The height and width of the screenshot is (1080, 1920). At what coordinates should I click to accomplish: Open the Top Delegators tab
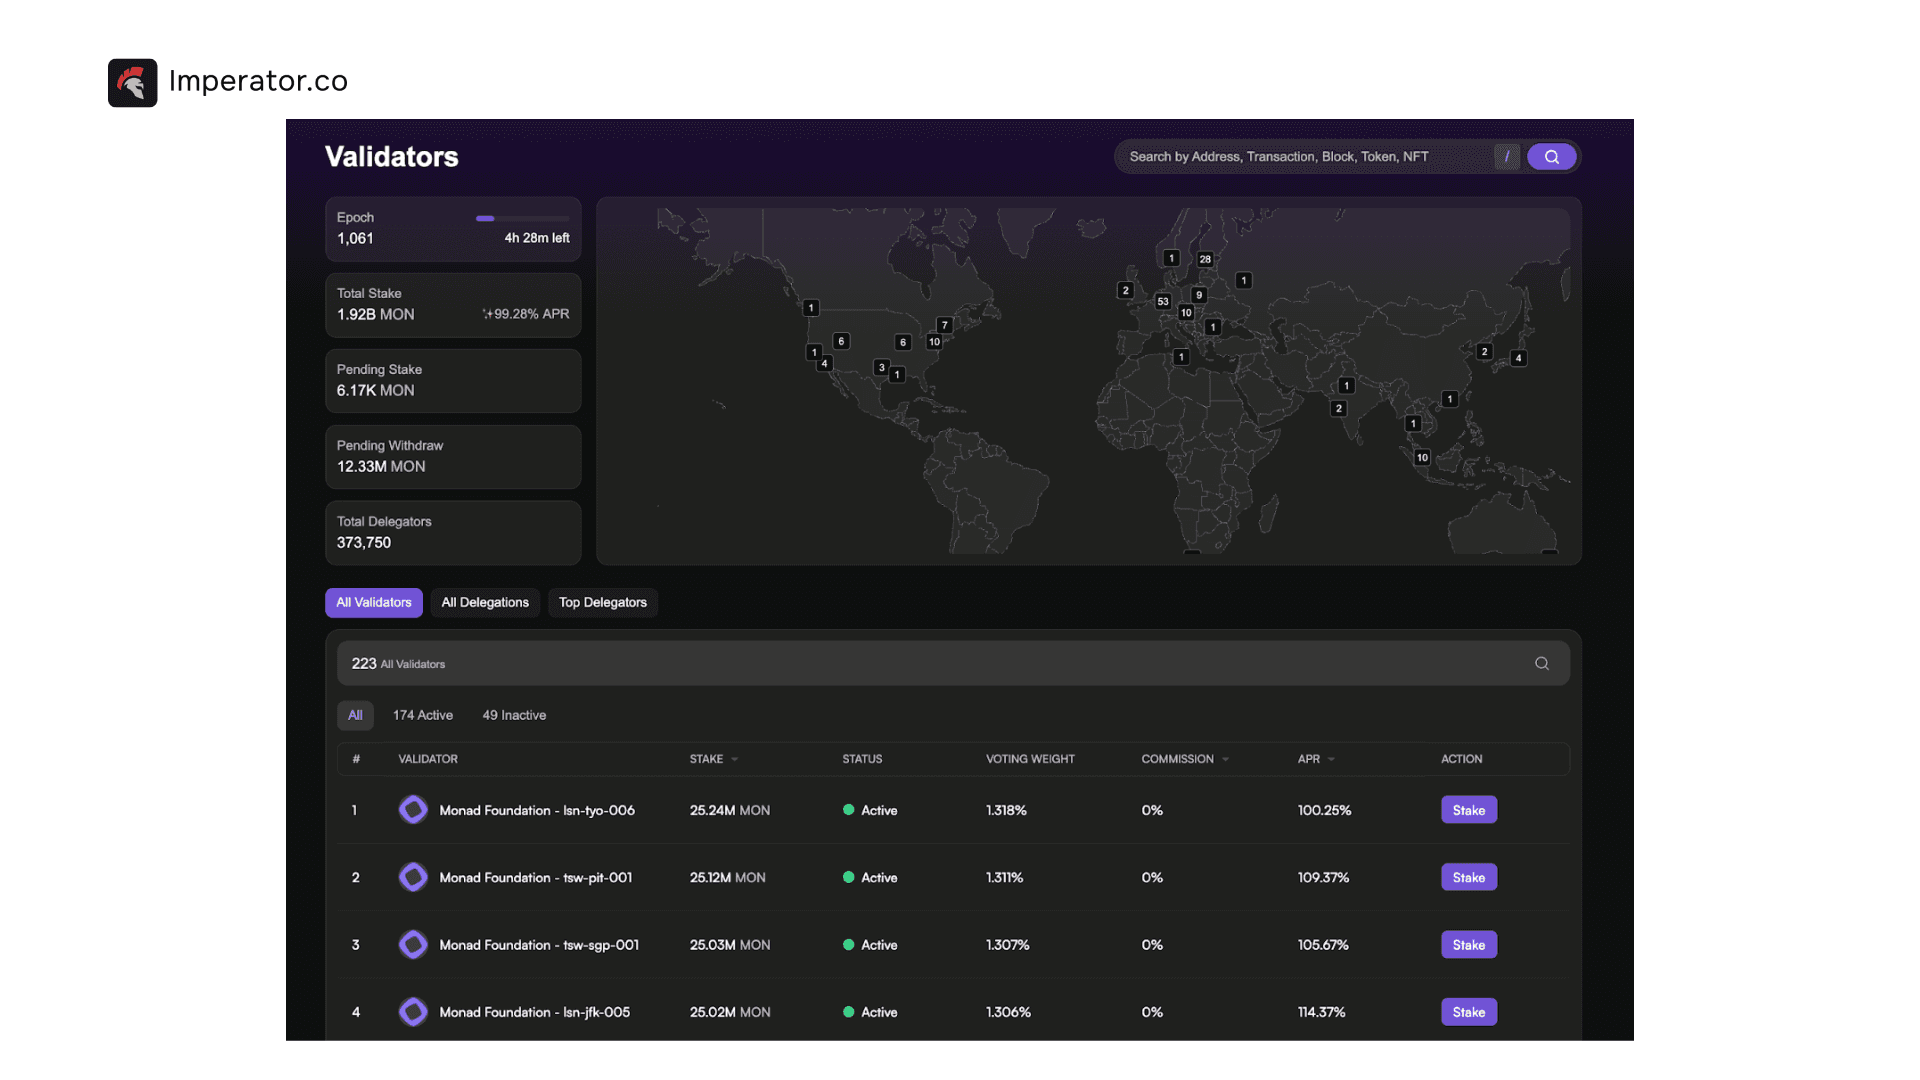pos(603,603)
